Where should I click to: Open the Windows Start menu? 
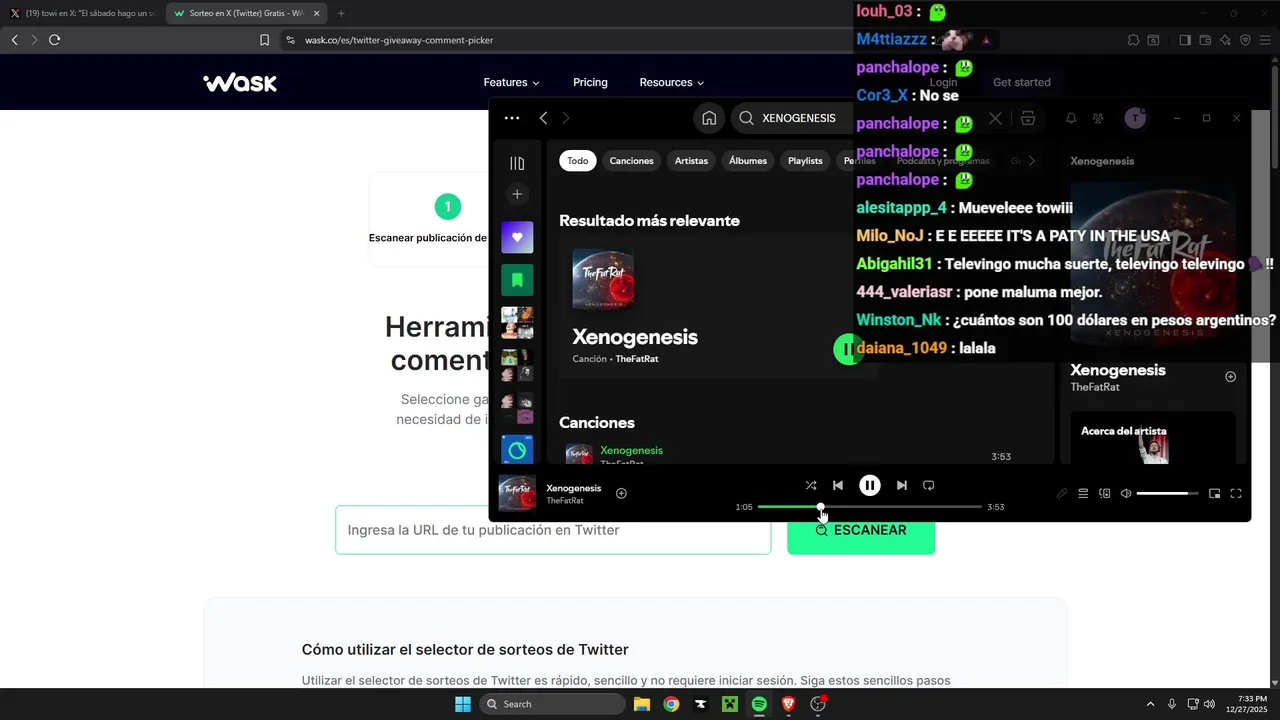[463, 704]
